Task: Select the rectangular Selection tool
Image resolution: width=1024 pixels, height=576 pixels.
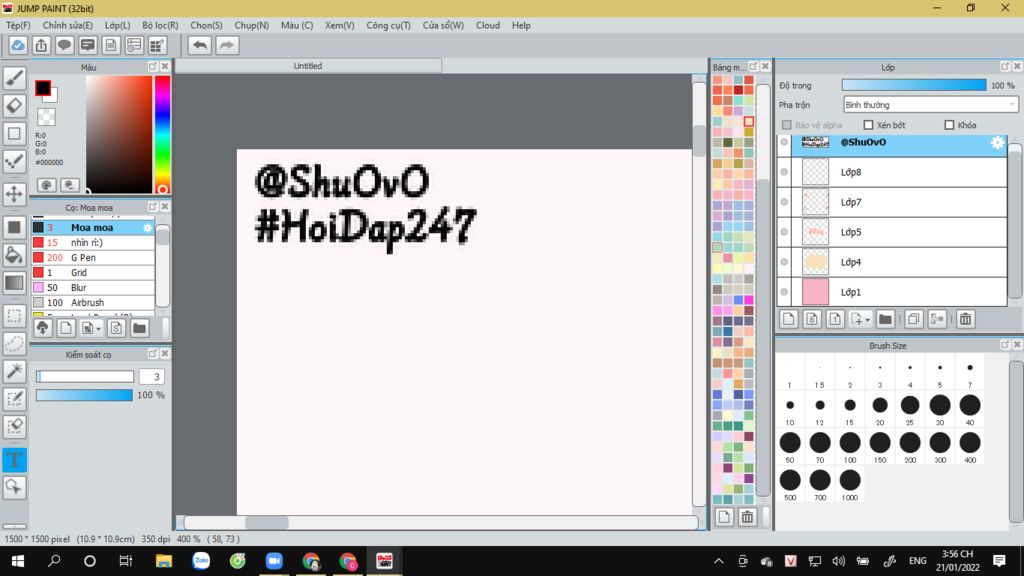Action: (x=14, y=316)
